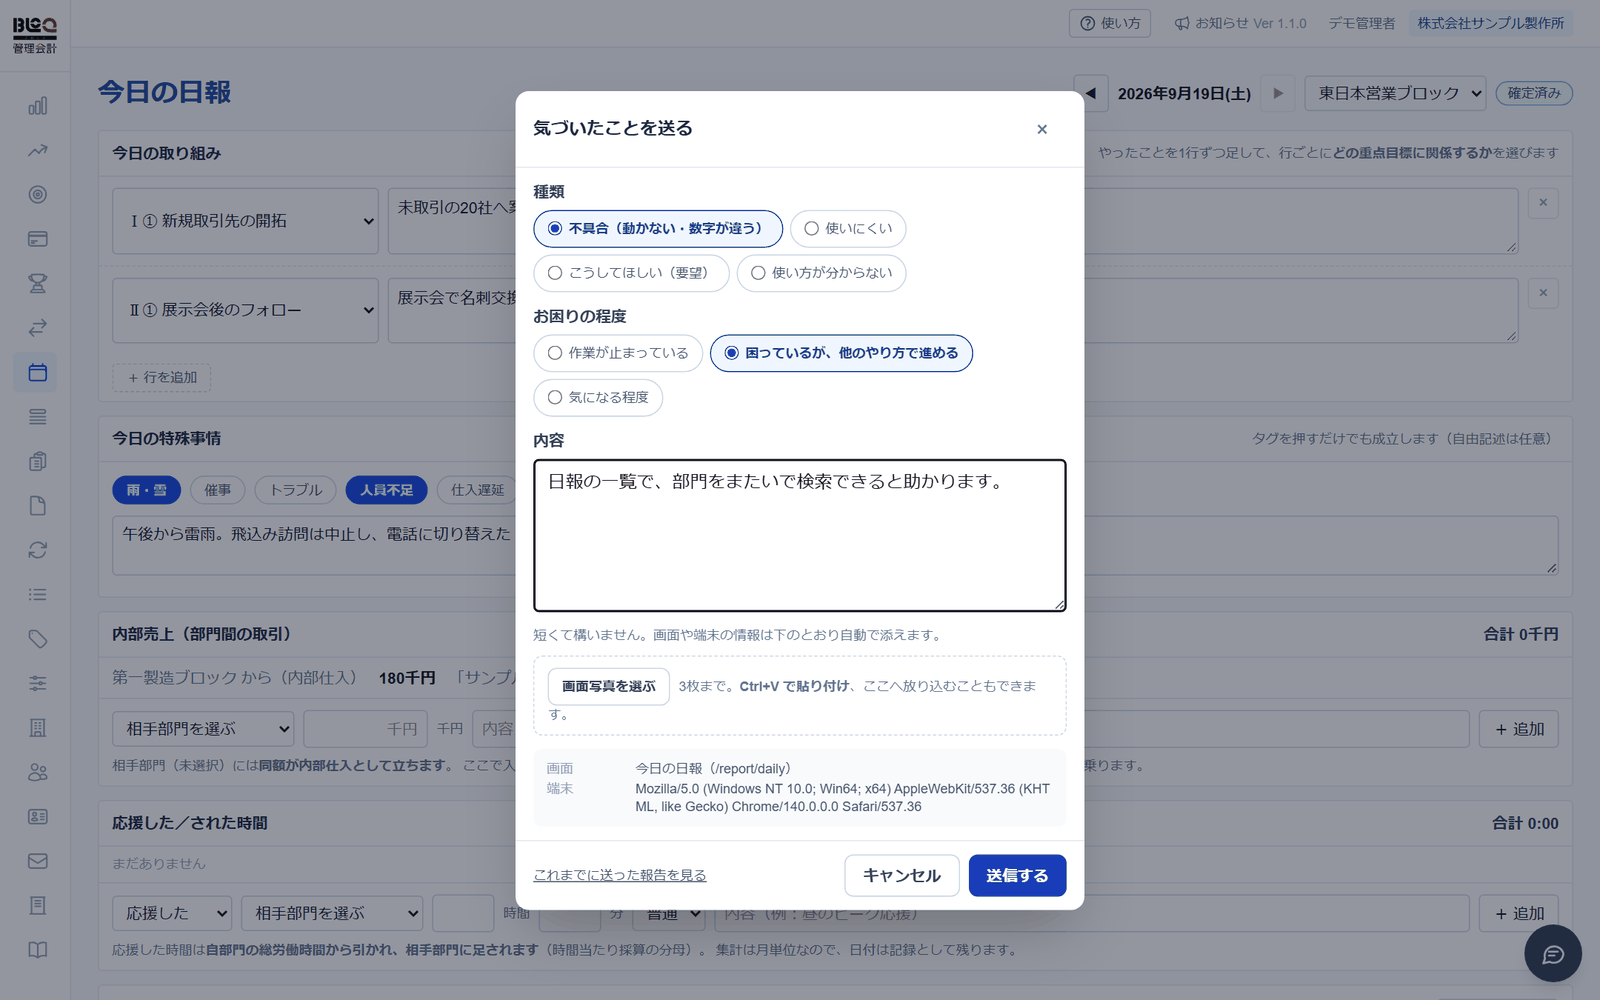Click the BLEO 管理会計 logo
This screenshot has width=1600, height=1000.
click(35, 35)
